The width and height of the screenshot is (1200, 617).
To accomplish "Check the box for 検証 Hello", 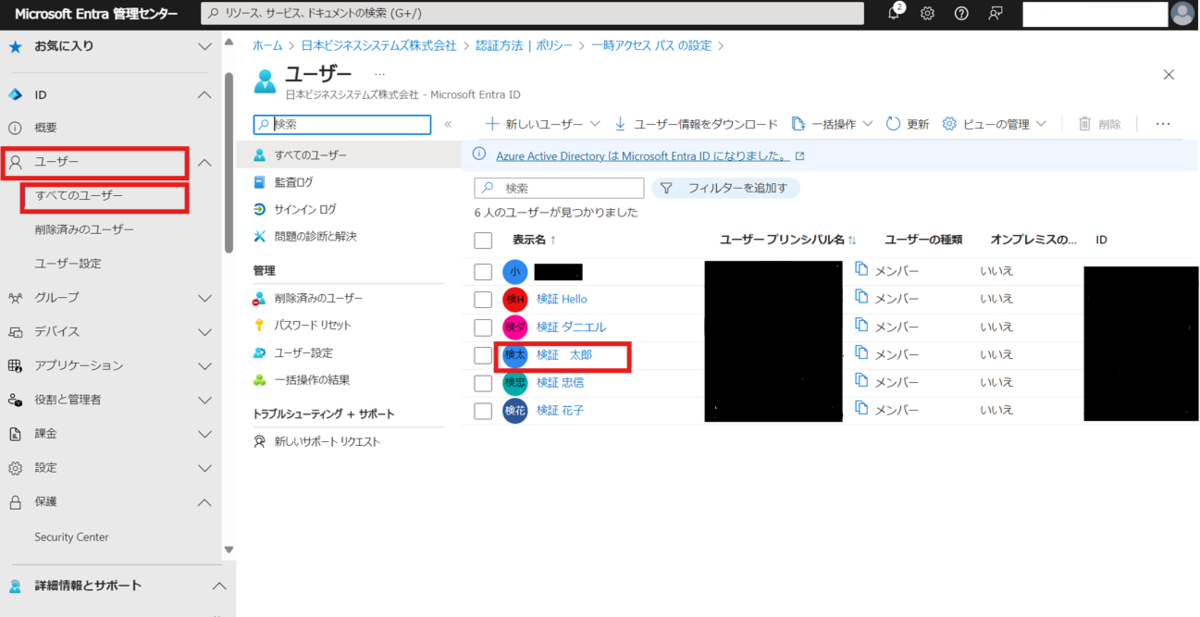I will coord(483,299).
